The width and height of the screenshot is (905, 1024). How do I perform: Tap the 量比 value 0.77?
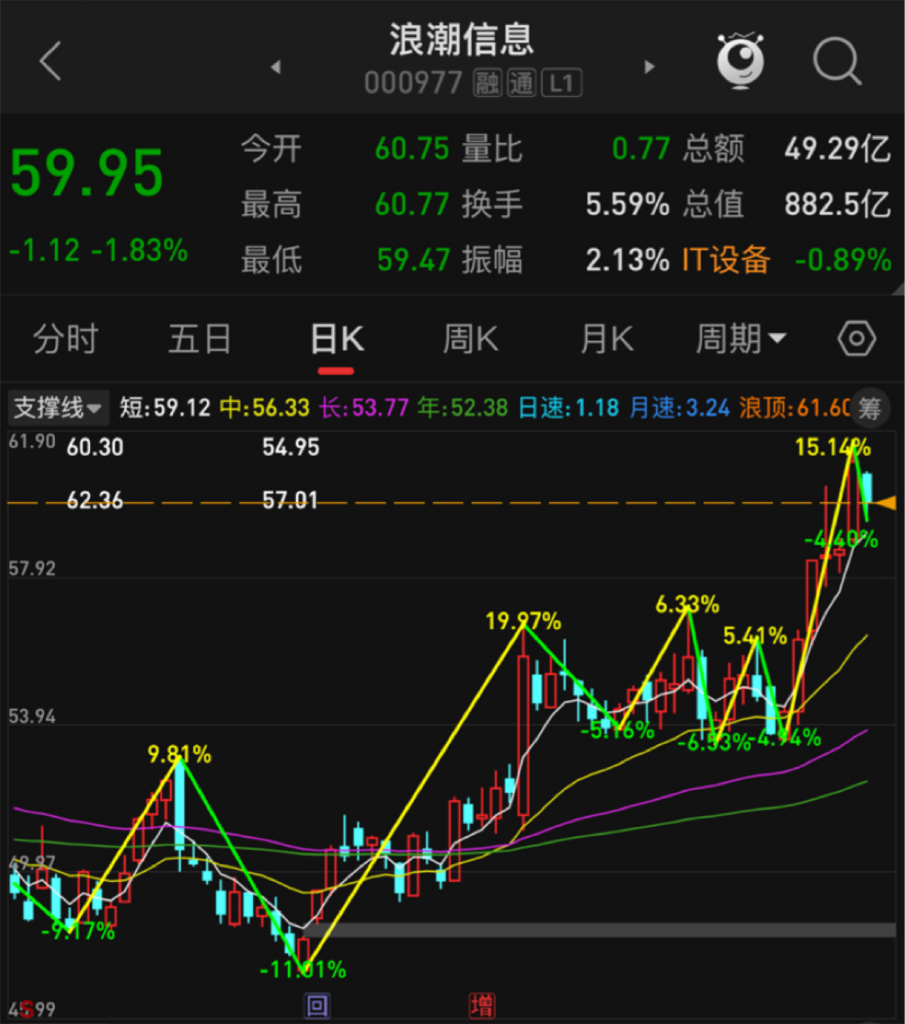click(x=641, y=149)
